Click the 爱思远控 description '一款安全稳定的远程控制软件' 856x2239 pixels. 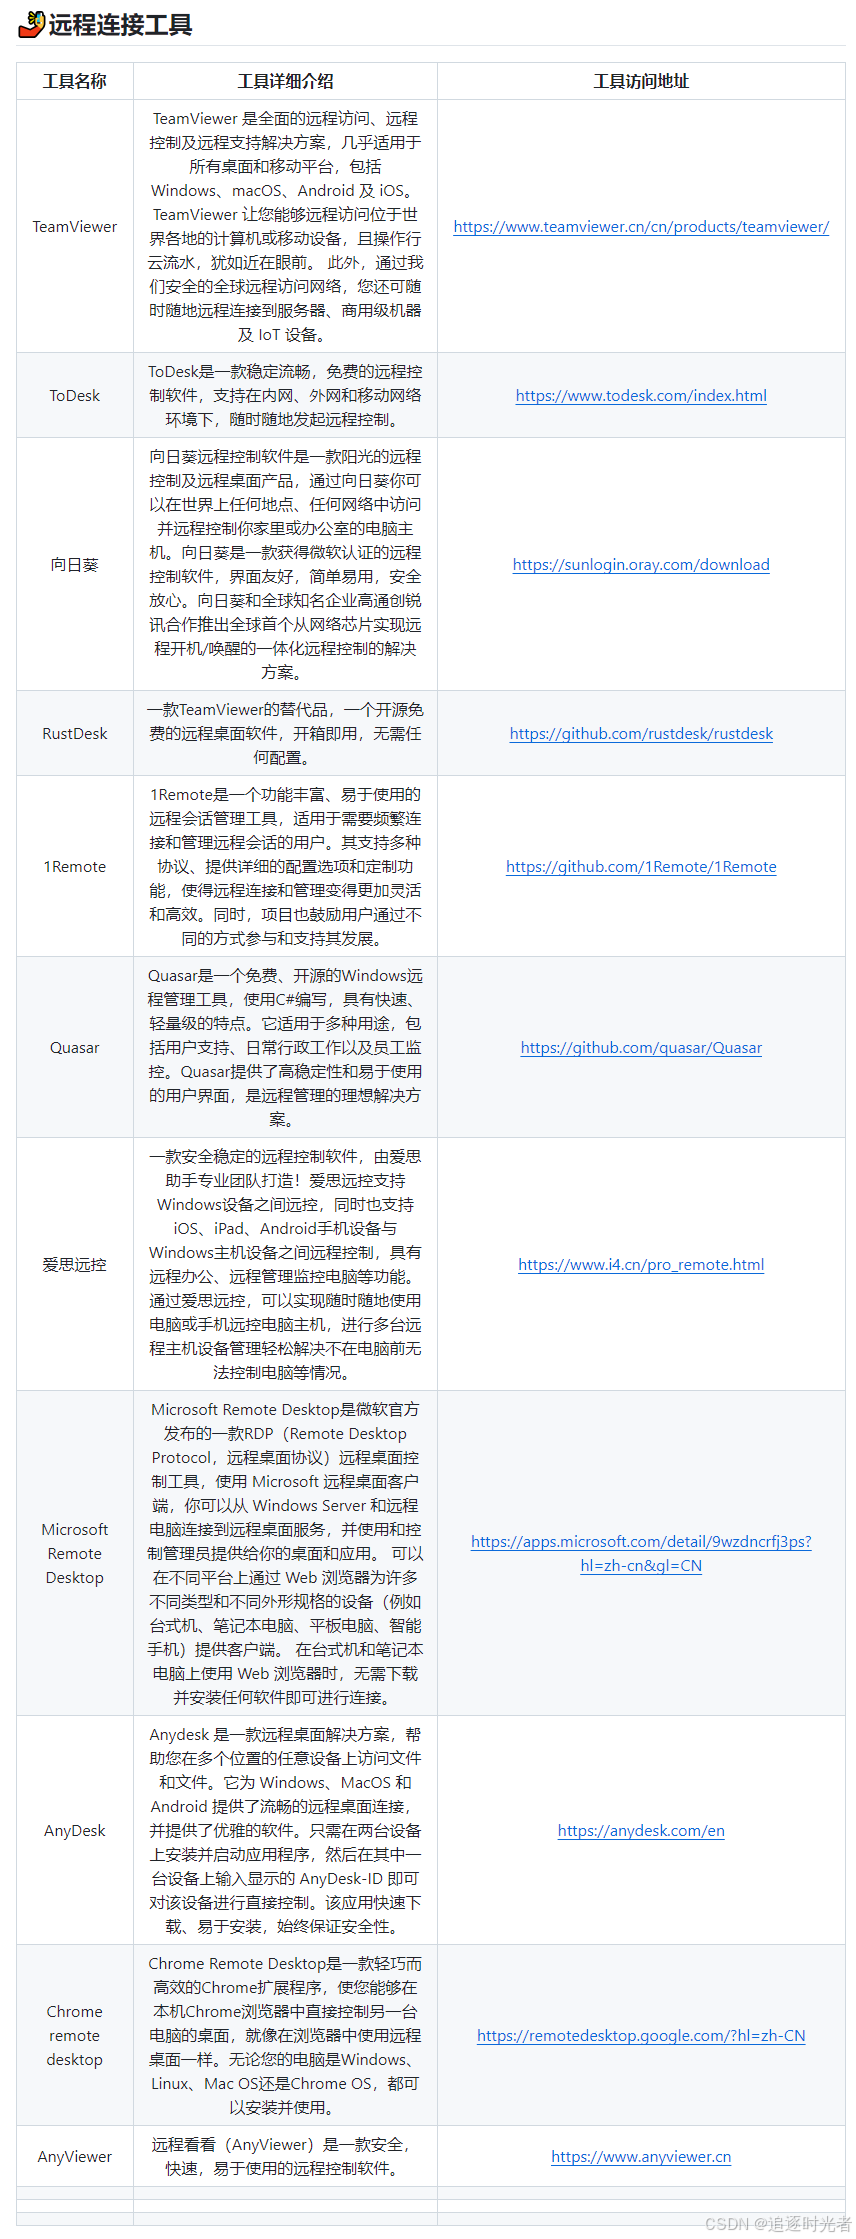tap(285, 1265)
